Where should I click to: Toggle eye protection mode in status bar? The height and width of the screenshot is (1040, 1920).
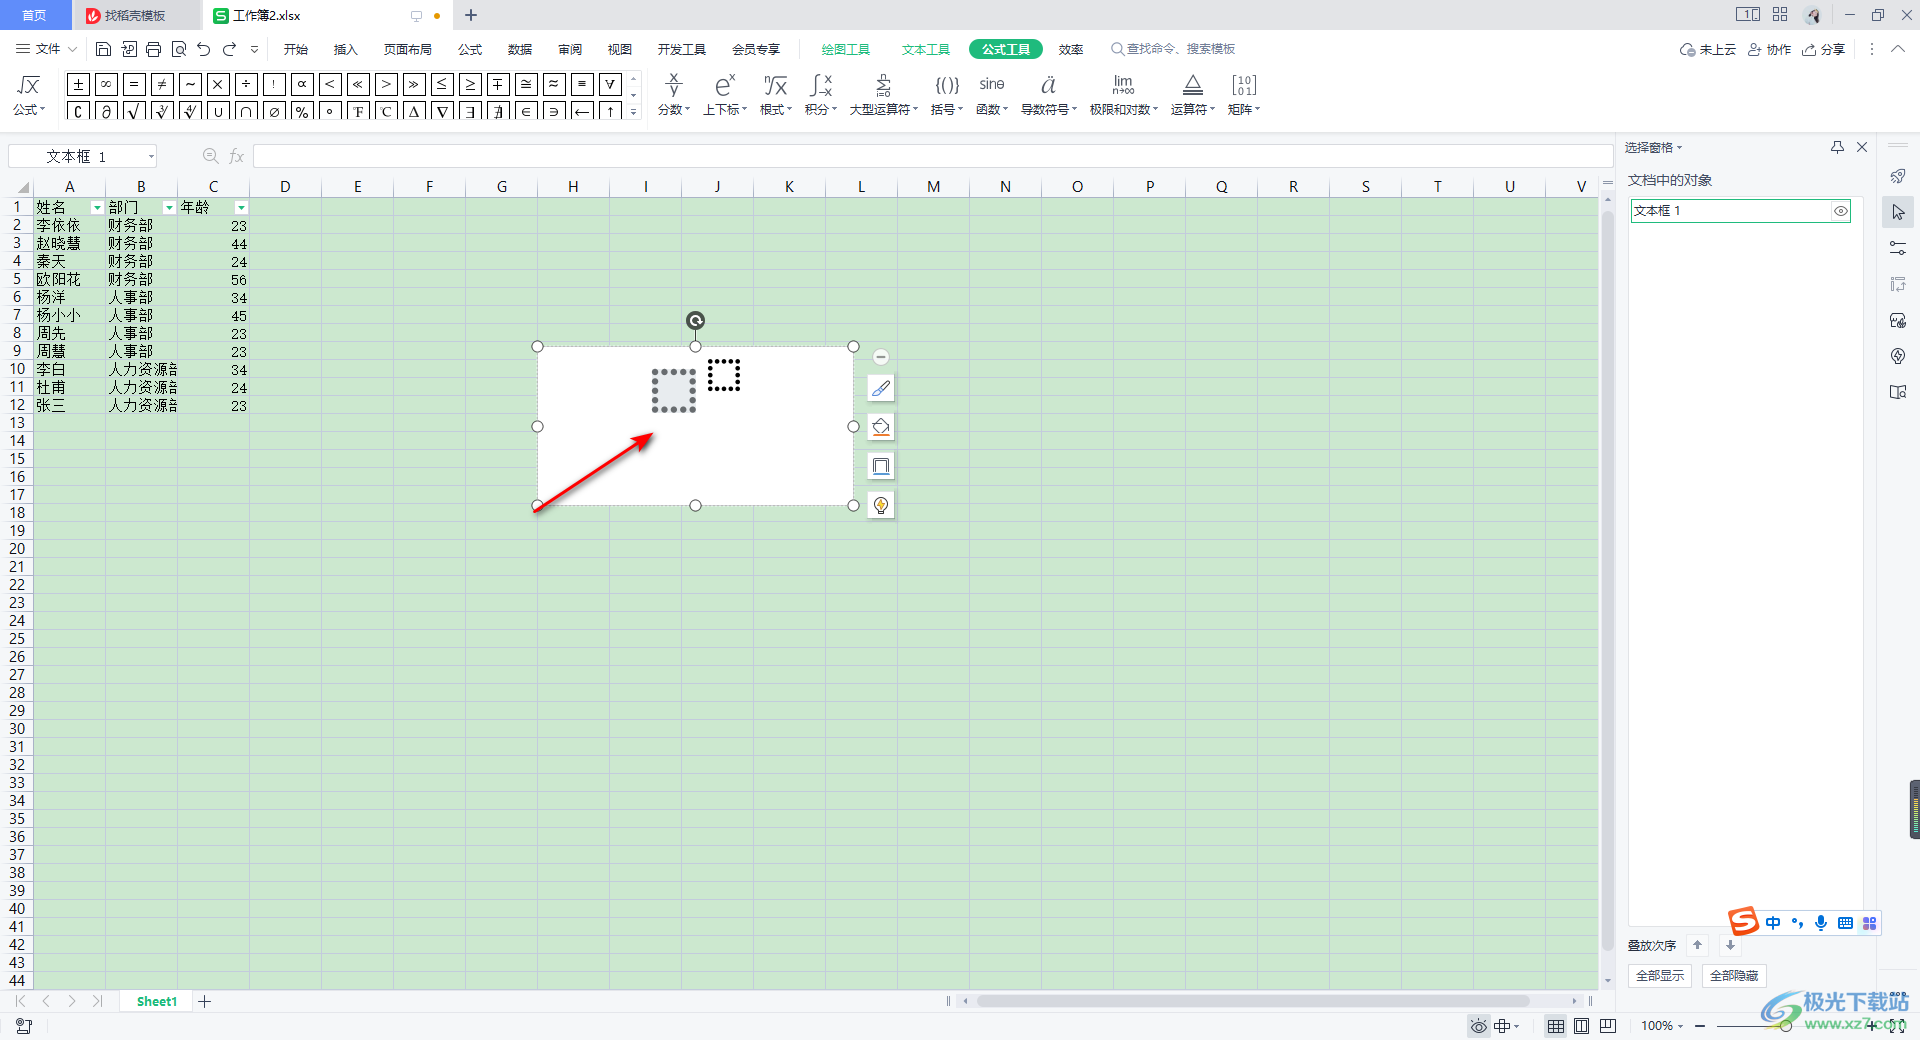tap(1479, 1026)
